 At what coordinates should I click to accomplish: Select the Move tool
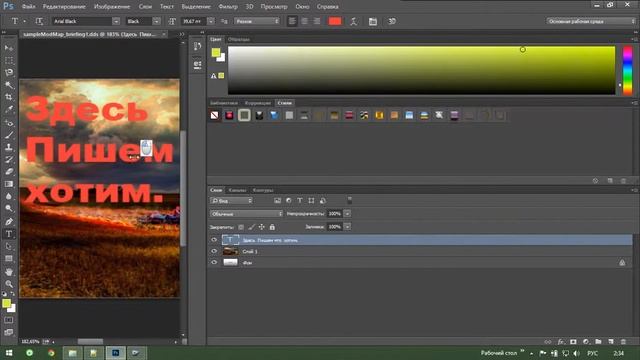point(9,48)
